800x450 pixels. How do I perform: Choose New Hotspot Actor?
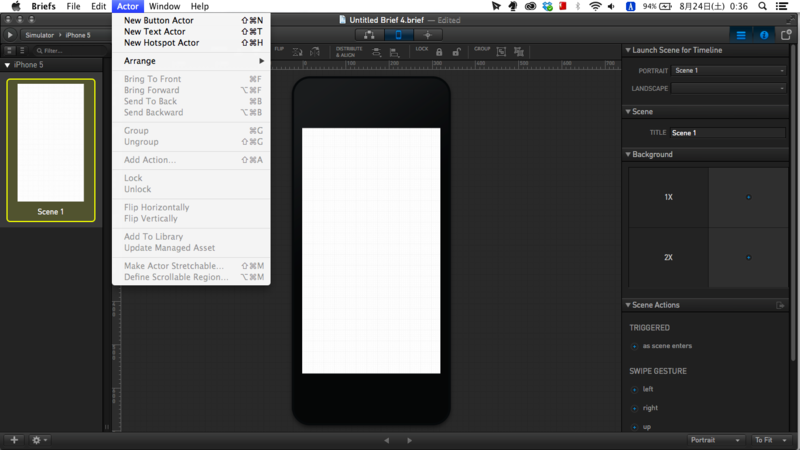coord(191,43)
